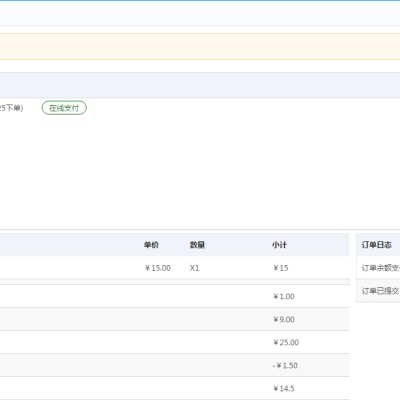The width and height of the screenshot is (400, 400).
Task: Click the -¥1.50 discount amount
Action: tap(285, 365)
